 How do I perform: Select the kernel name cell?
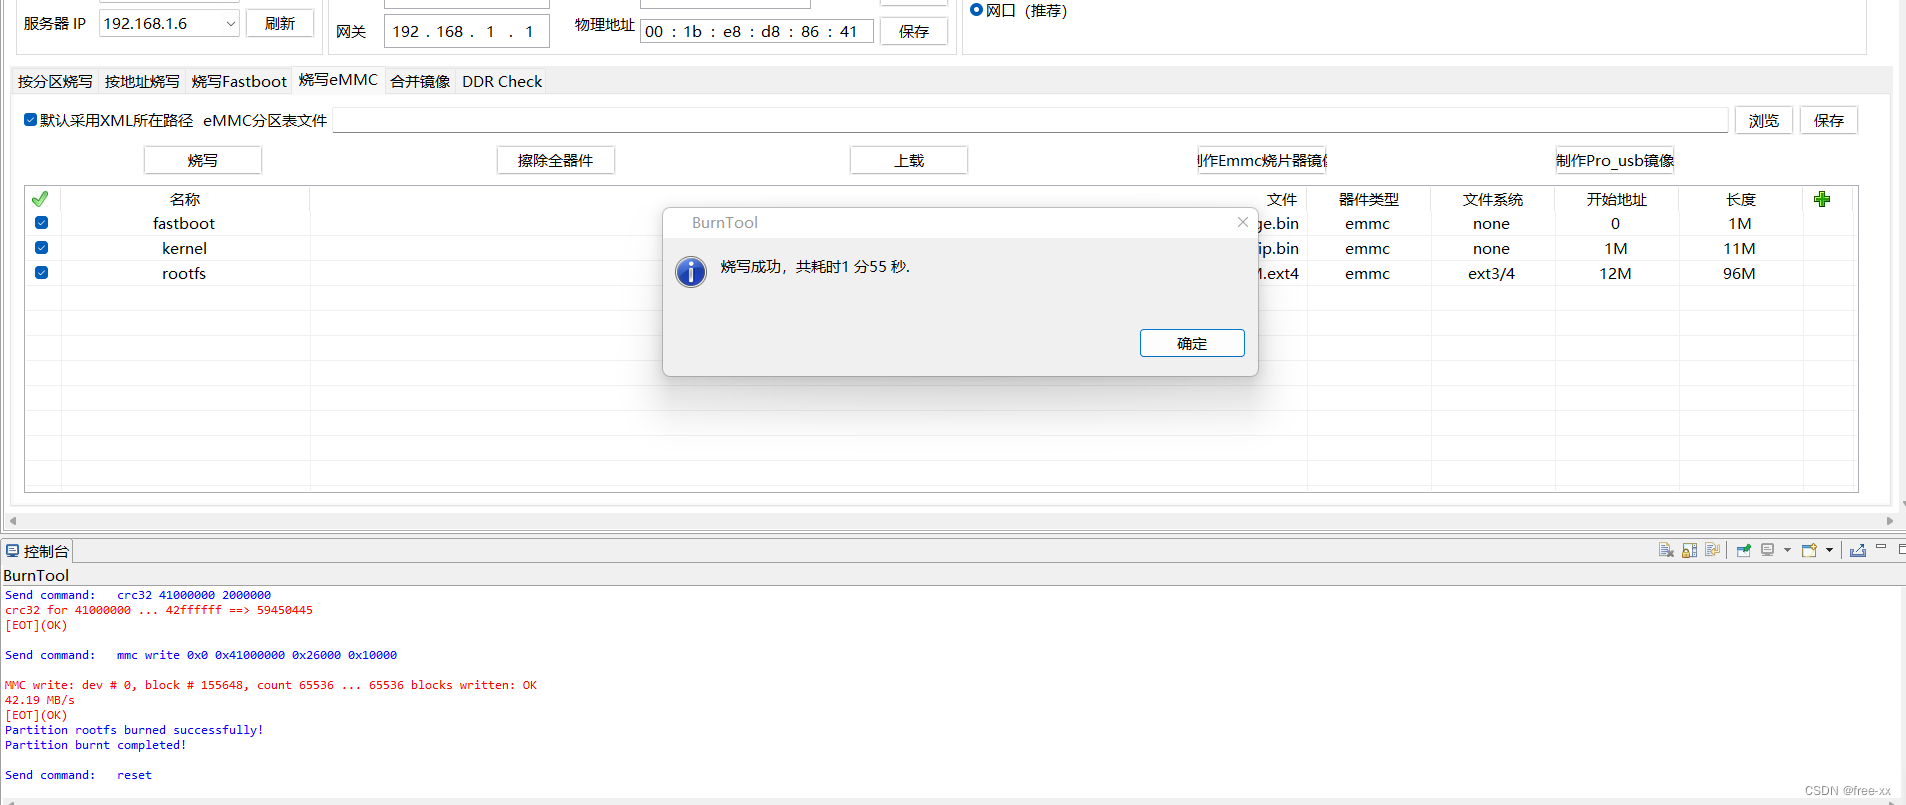pos(185,248)
